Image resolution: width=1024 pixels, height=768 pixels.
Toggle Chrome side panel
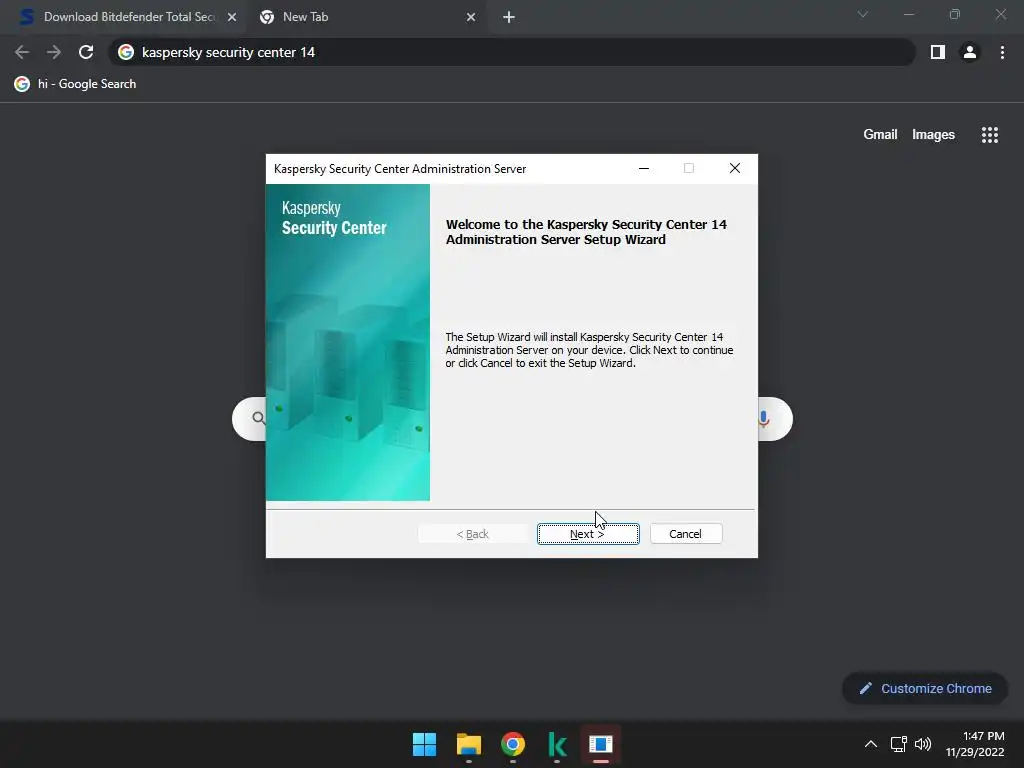click(938, 52)
